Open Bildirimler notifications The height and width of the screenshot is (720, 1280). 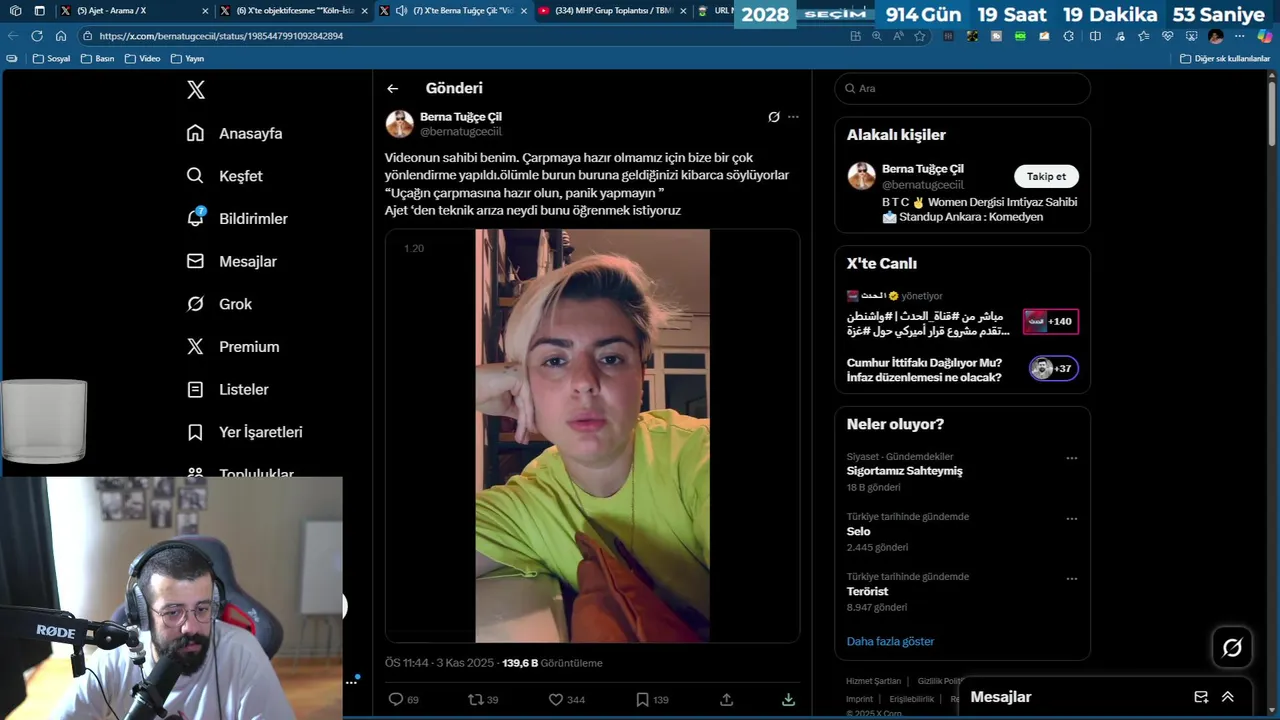click(x=237, y=218)
